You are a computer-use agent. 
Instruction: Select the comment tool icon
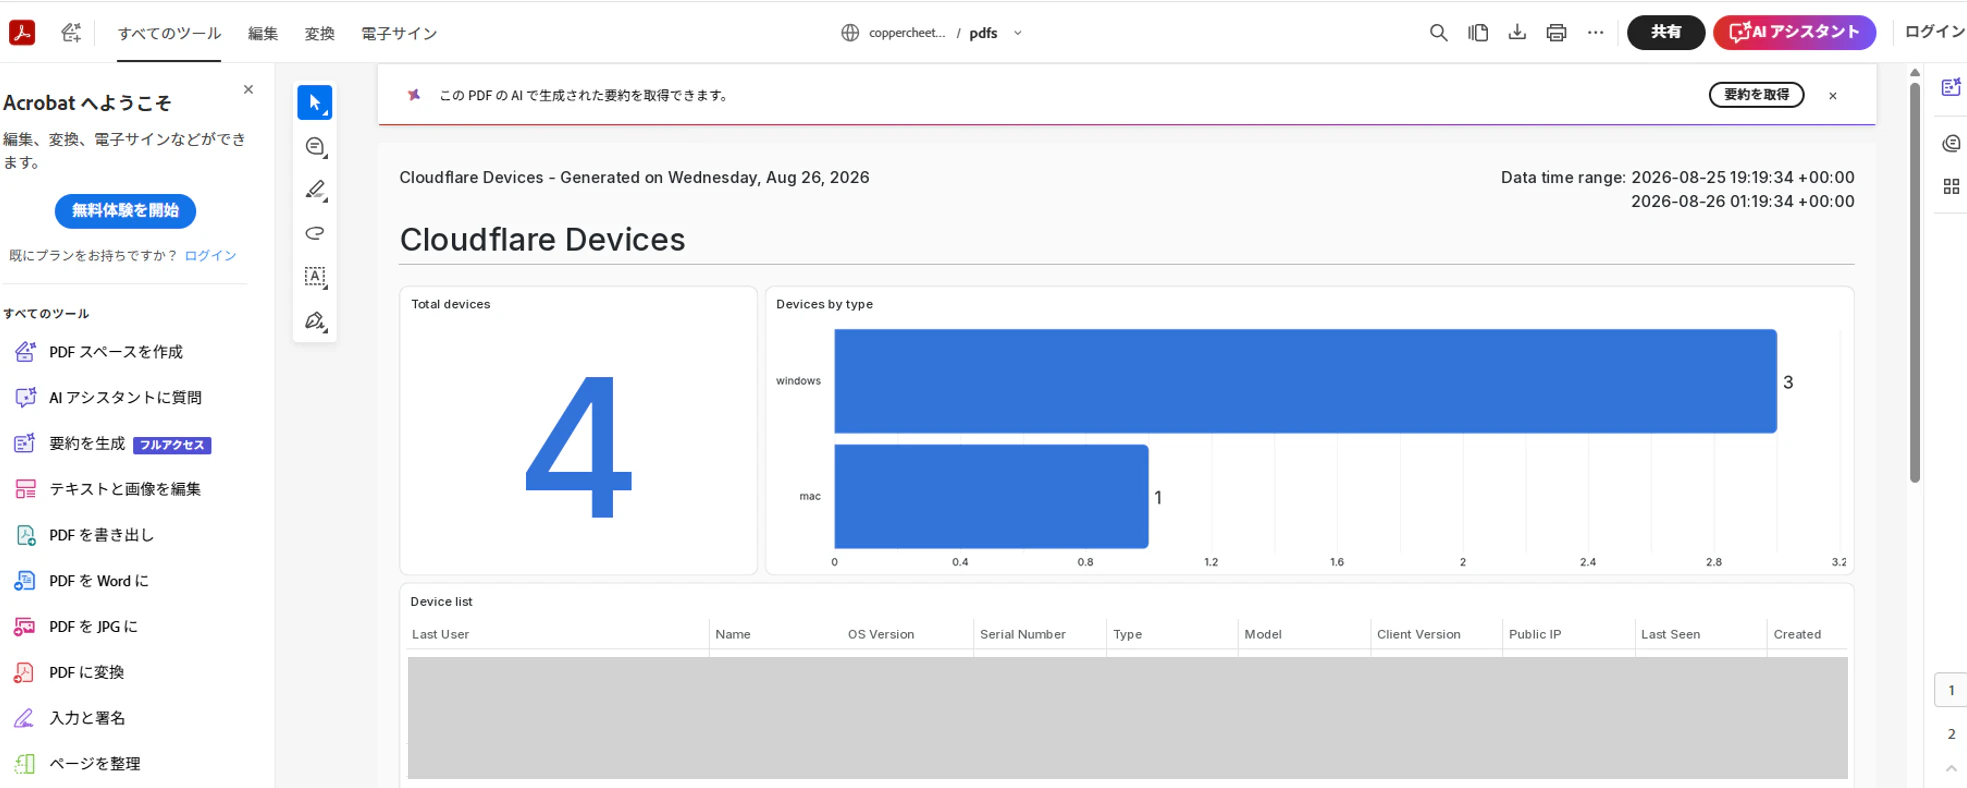(x=315, y=146)
